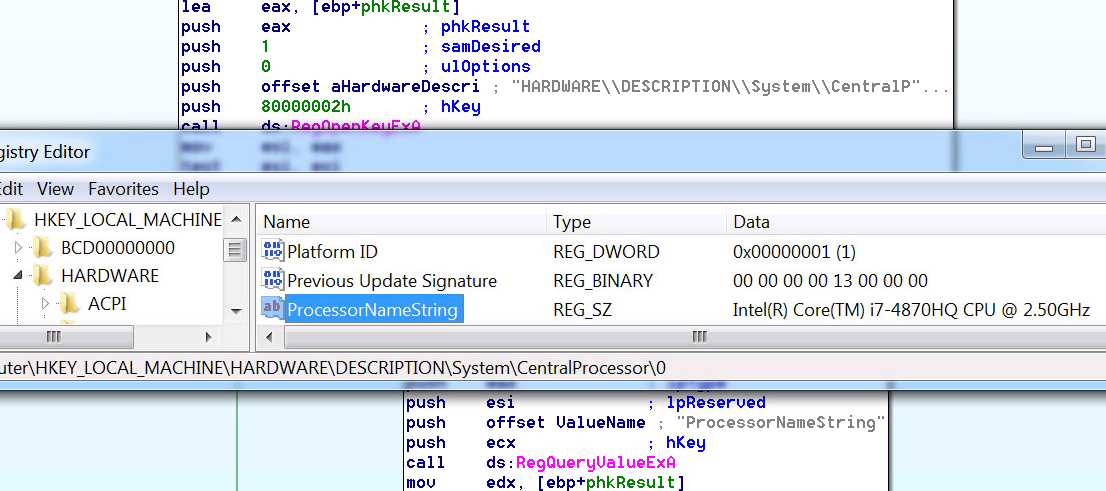The width and height of the screenshot is (1106, 491).
Task: Select the ProcessorNameString value name
Action: coord(372,309)
